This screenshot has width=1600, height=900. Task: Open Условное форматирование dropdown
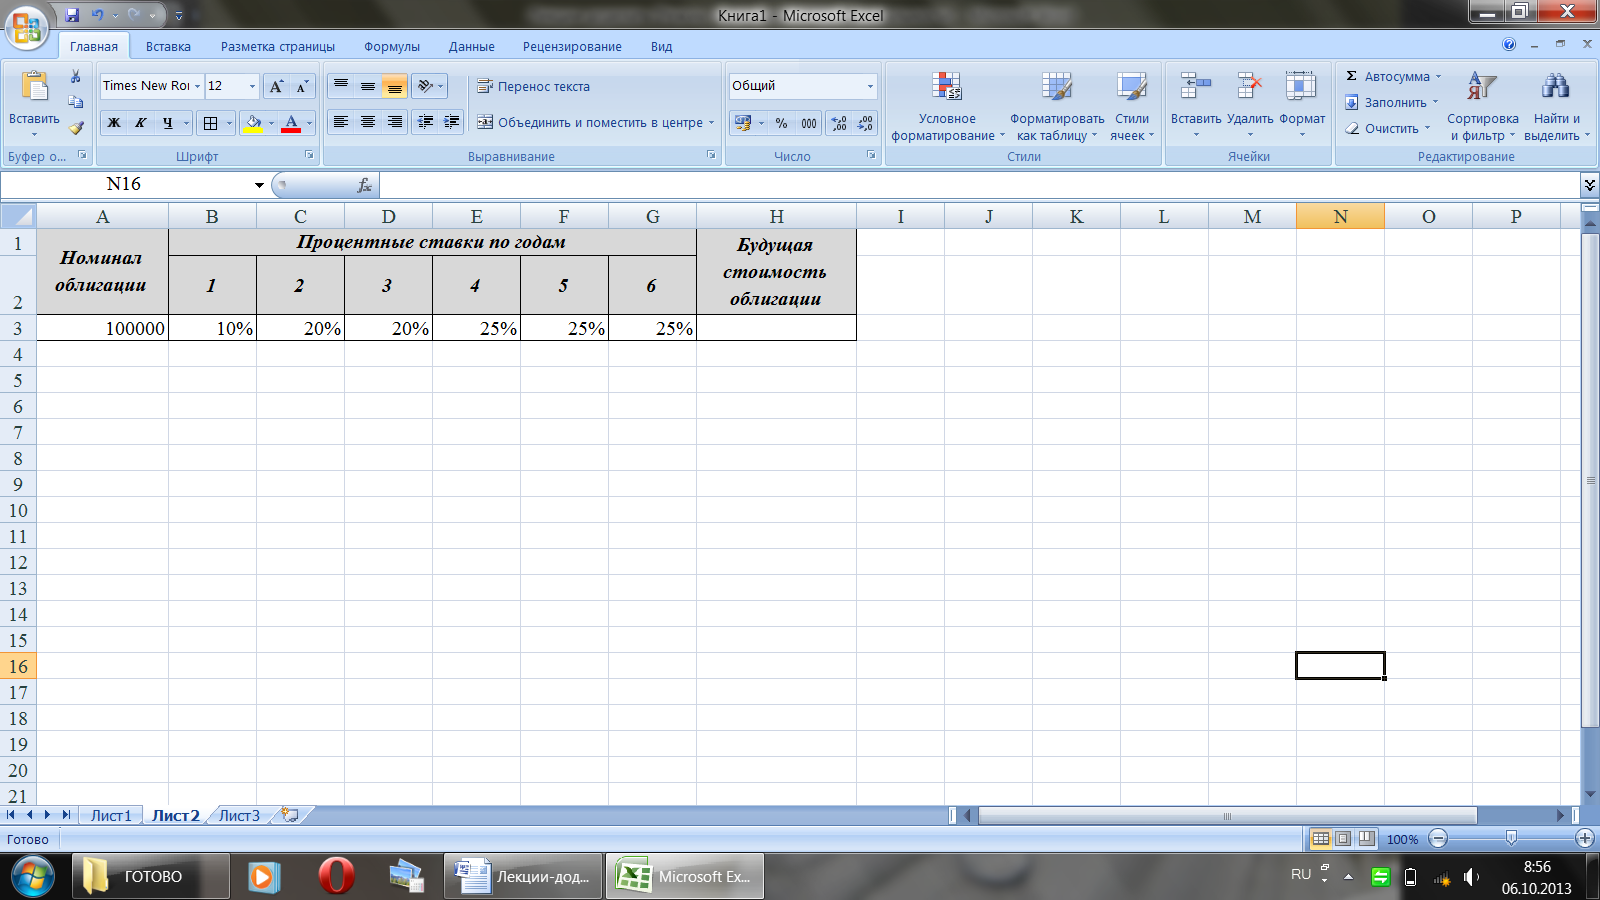947,107
